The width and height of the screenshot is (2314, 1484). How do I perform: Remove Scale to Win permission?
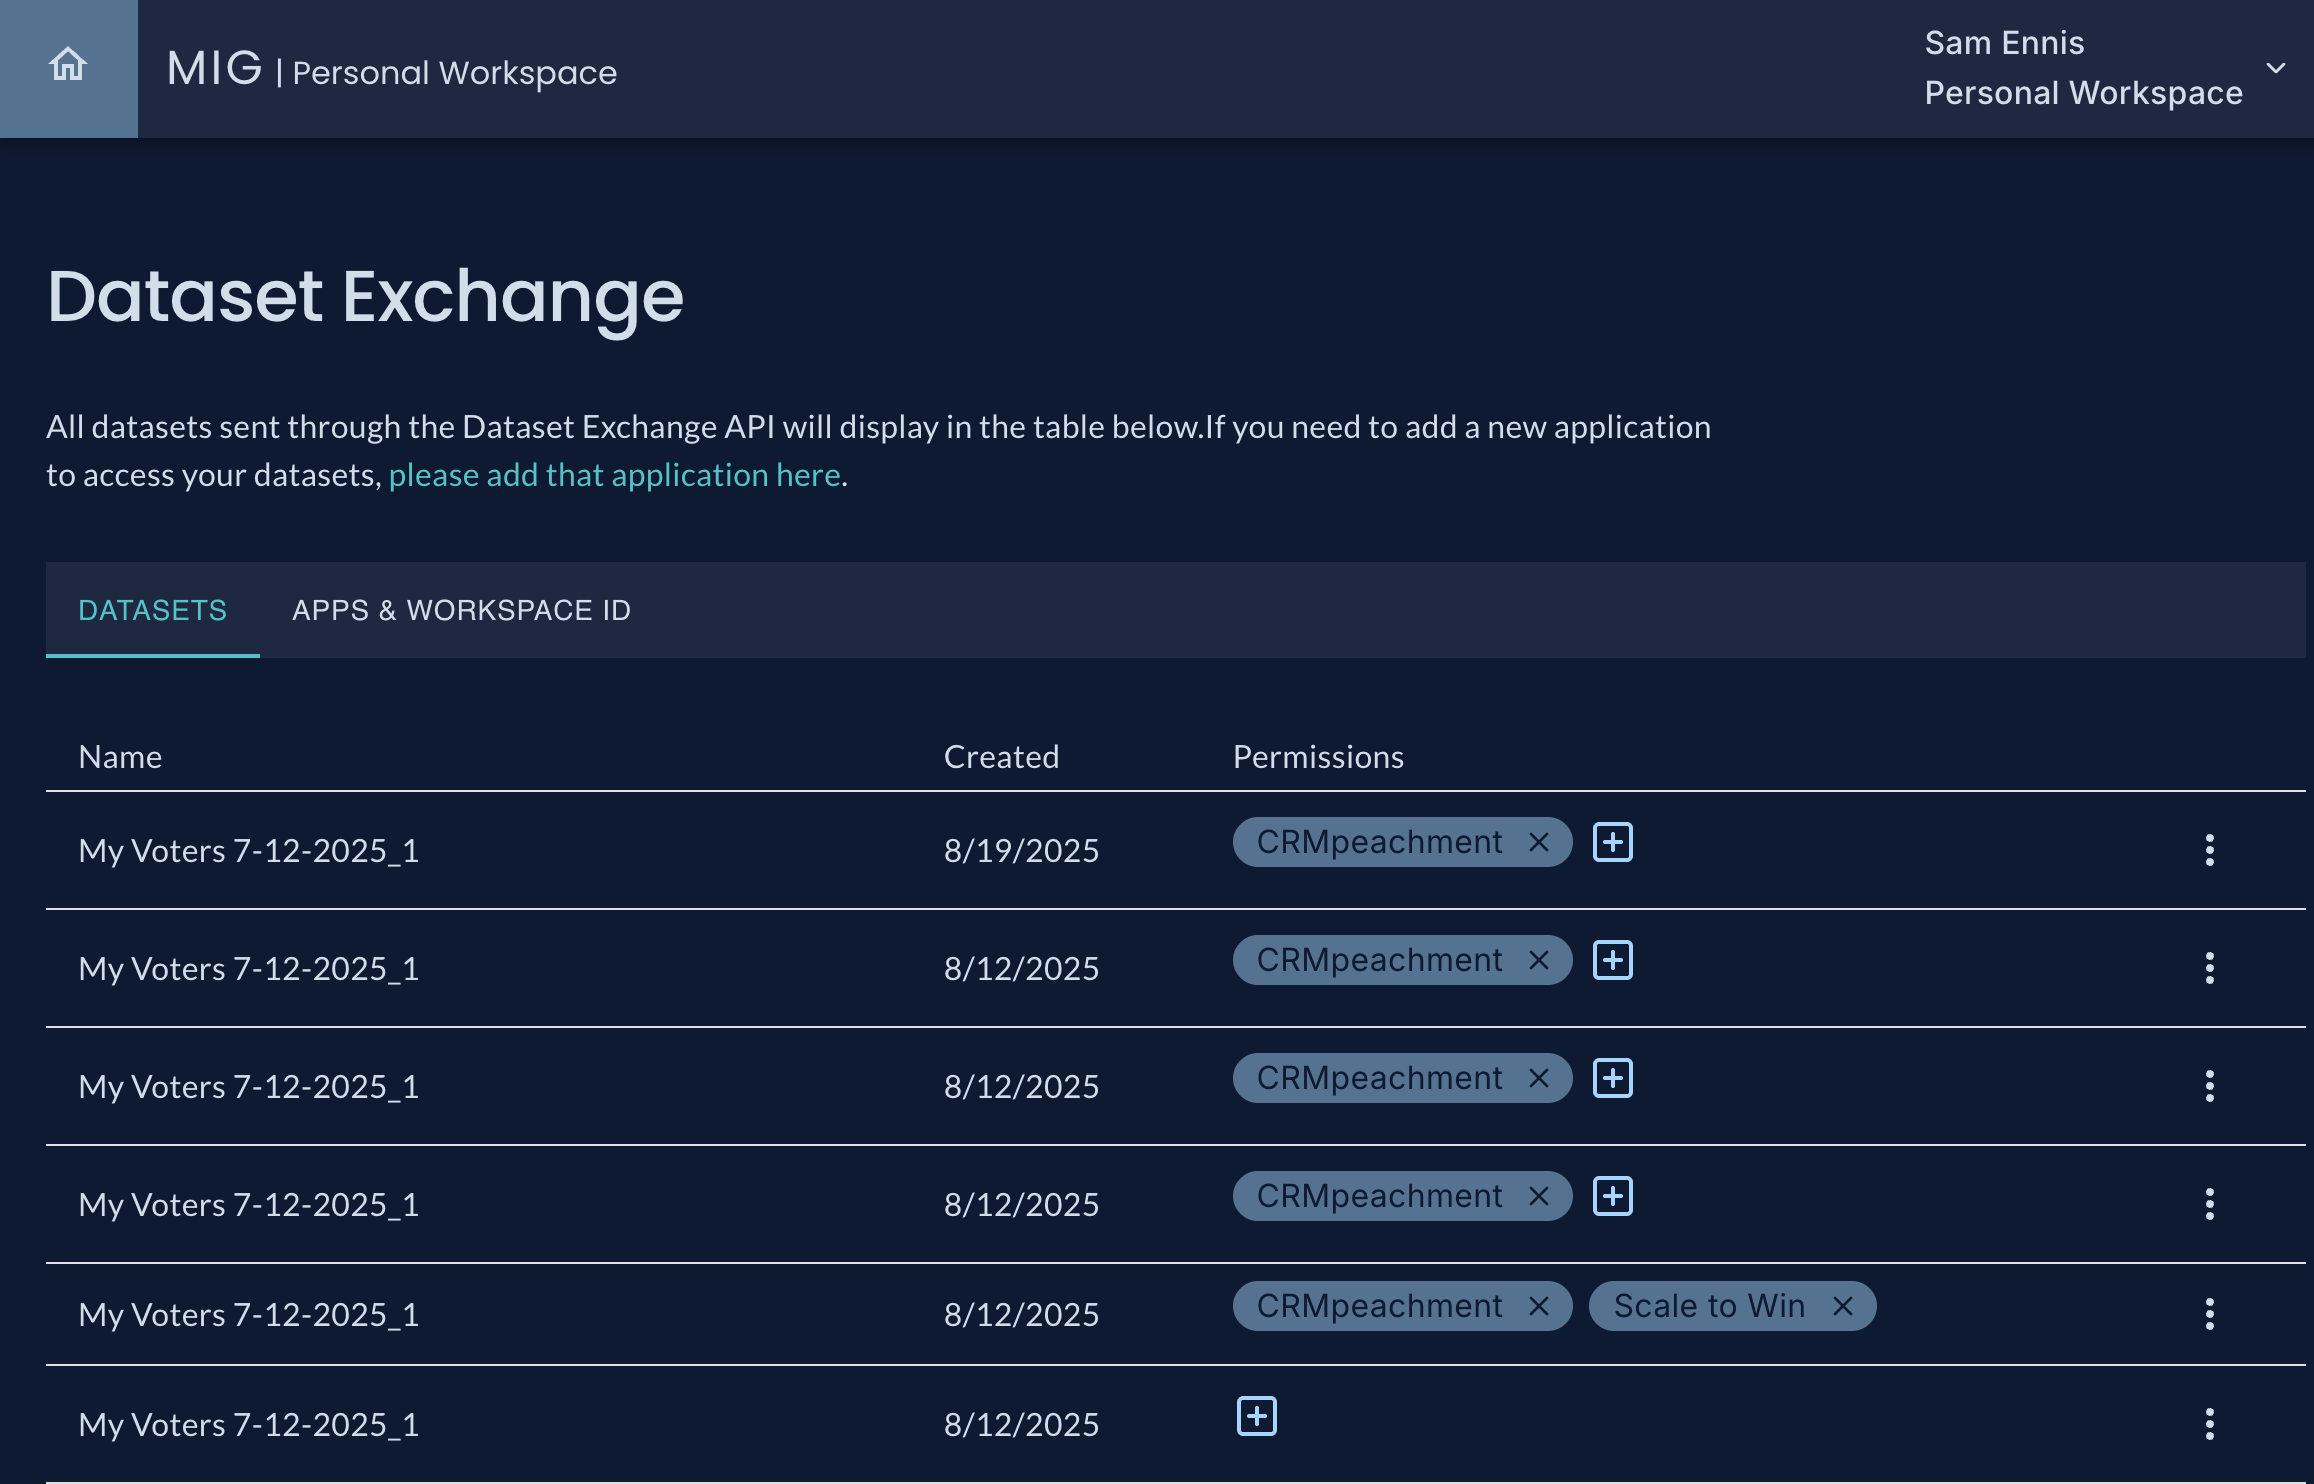[x=1843, y=1306]
